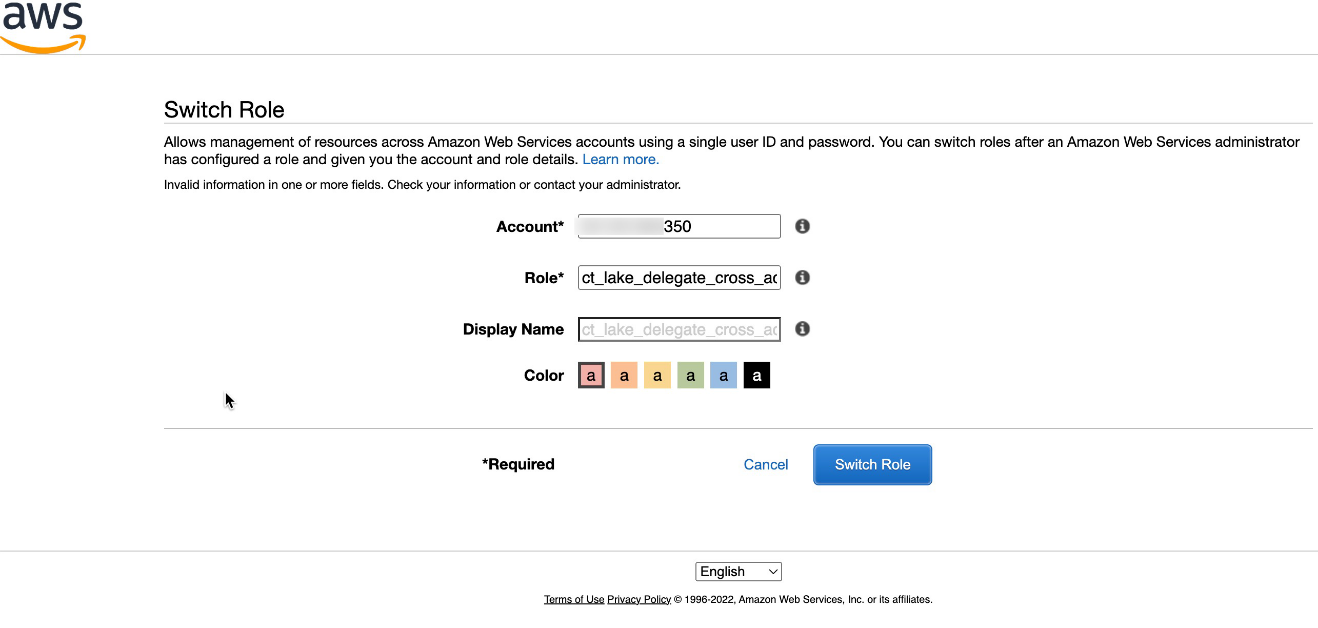Viewport: 1318px width, 628px height.
Task: Click the Account number input field
Action: click(679, 226)
